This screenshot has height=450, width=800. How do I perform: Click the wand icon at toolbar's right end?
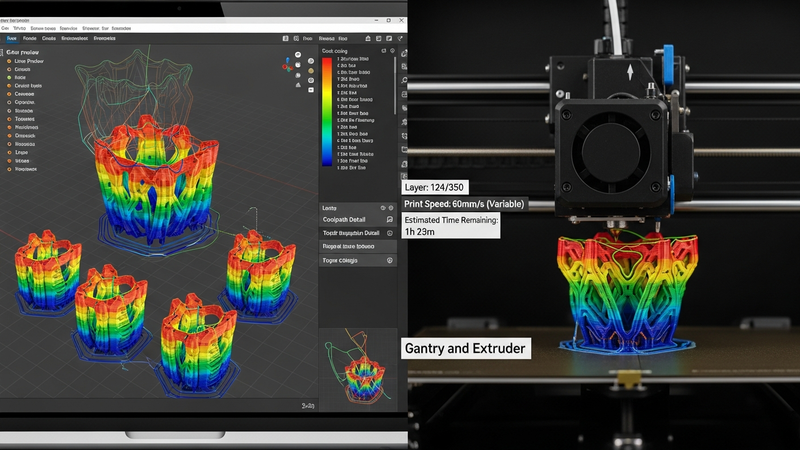coord(400,38)
